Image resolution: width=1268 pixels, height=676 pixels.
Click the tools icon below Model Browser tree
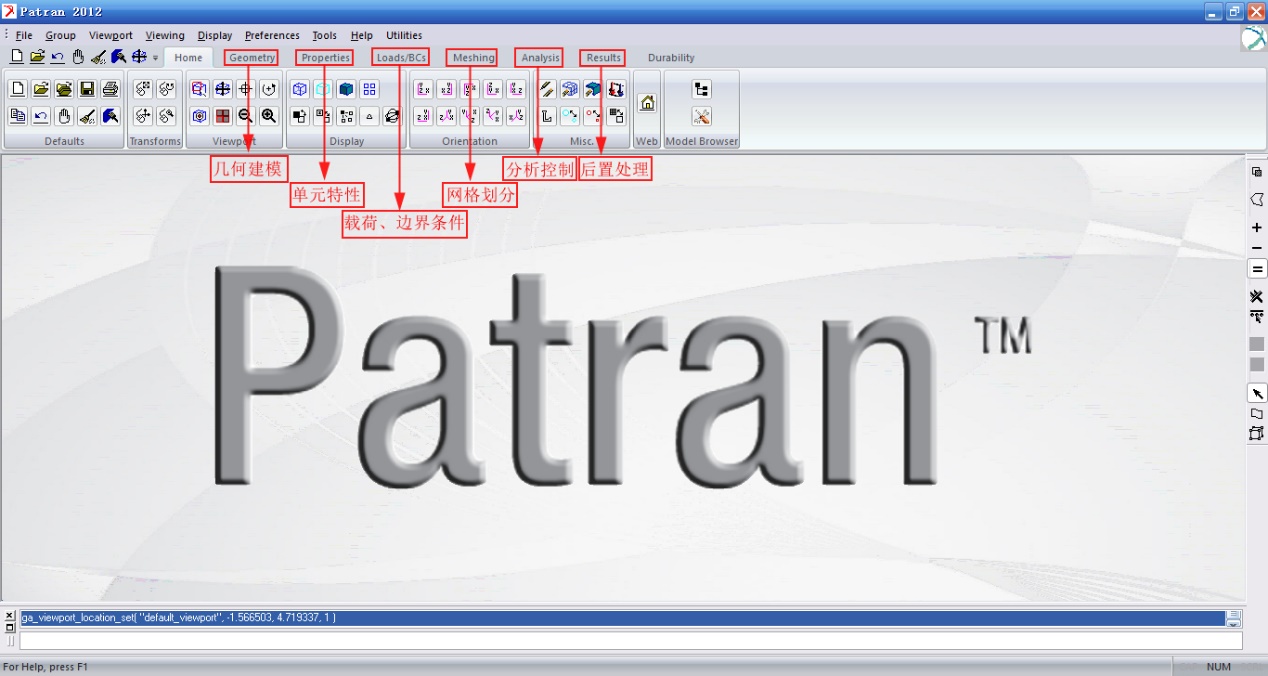702,116
